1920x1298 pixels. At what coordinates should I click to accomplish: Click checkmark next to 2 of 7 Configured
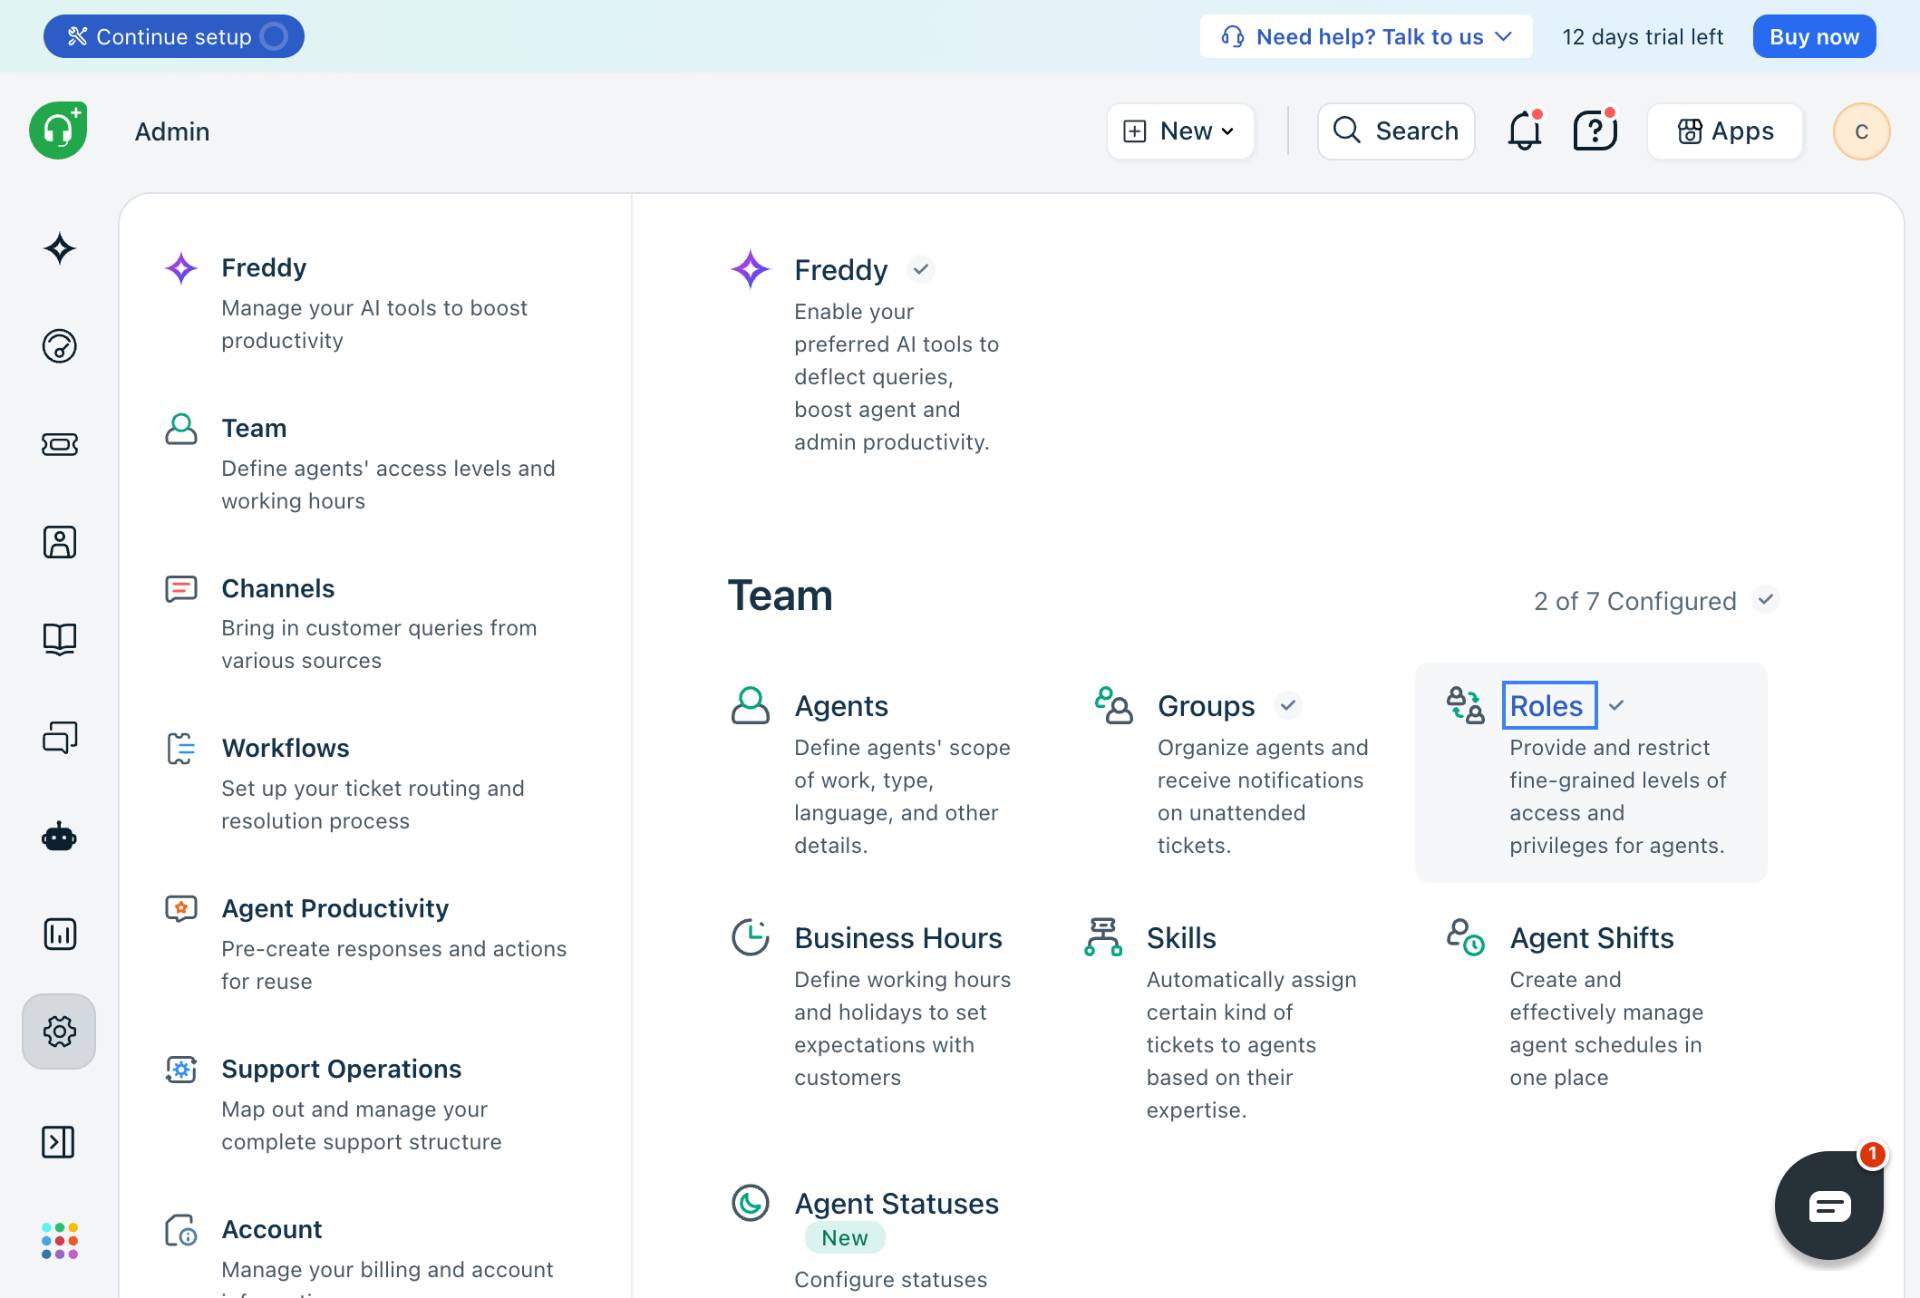(1766, 600)
